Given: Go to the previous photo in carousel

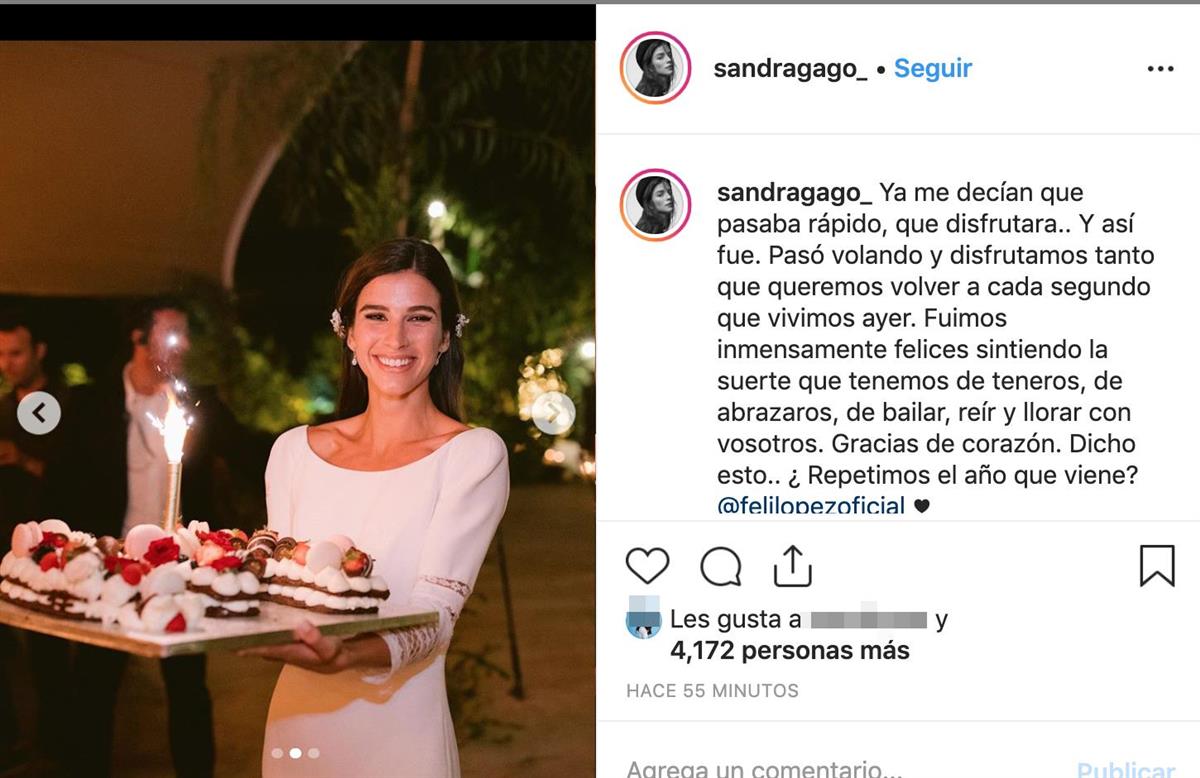Looking at the screenshot, I should click(x=39, y=413).
